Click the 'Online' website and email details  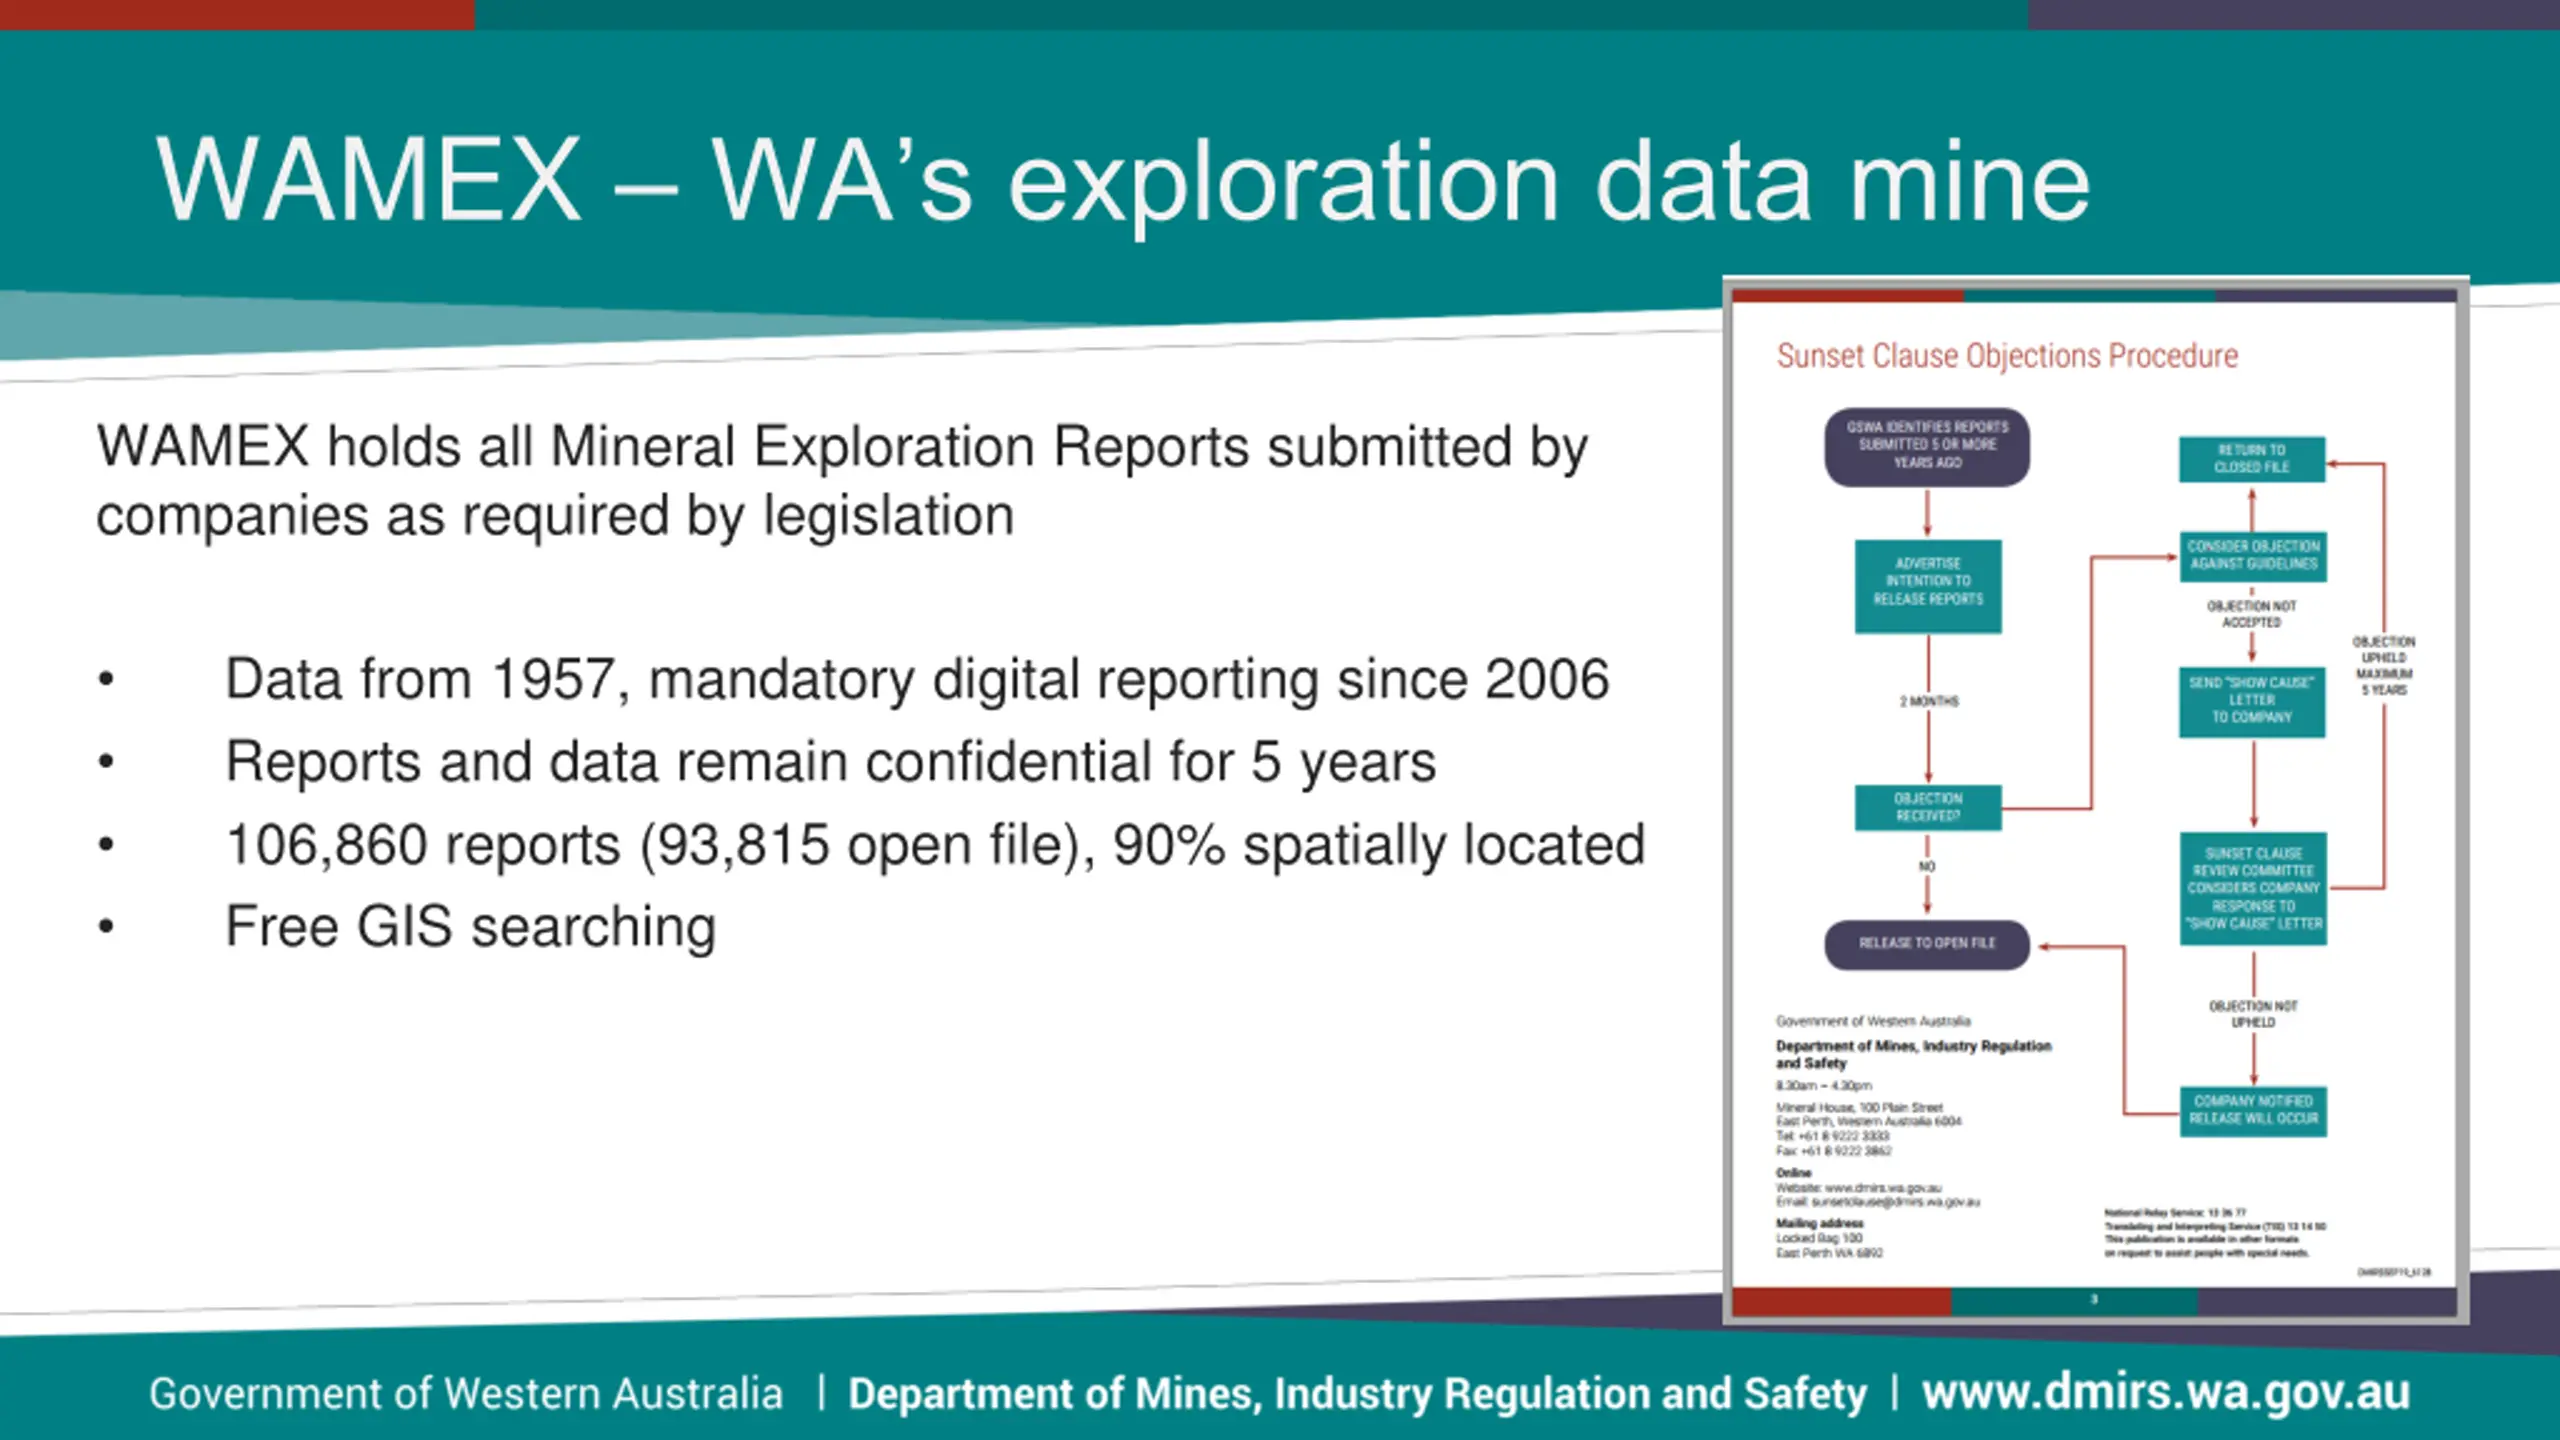point(1877,1188)
